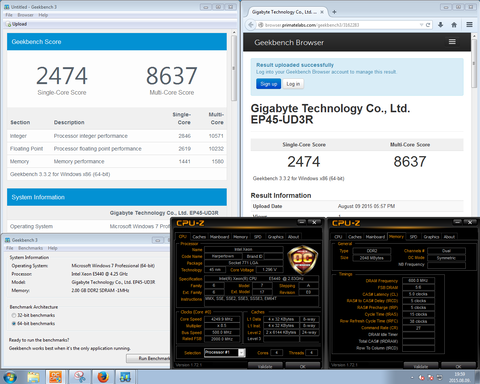The width and height of the screenshot is (480, 384).
Task: Click the Memory performance row in Geekbench
Action: 117,161
